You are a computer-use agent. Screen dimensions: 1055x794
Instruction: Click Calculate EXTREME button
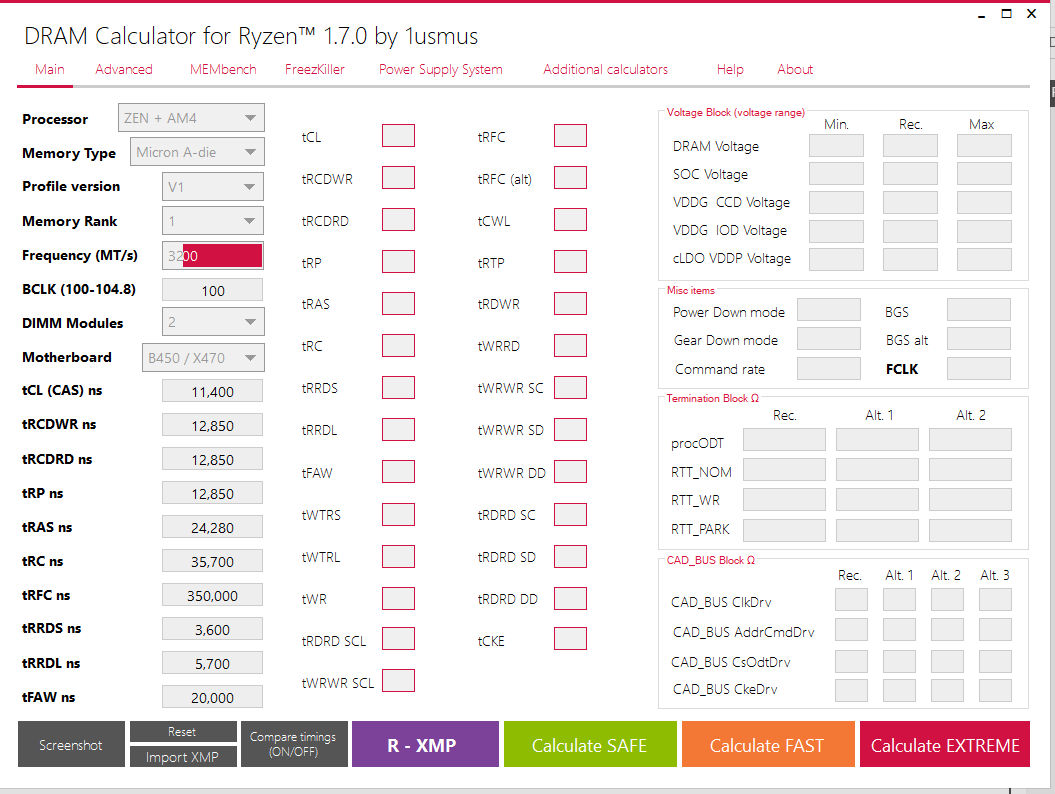945,744
